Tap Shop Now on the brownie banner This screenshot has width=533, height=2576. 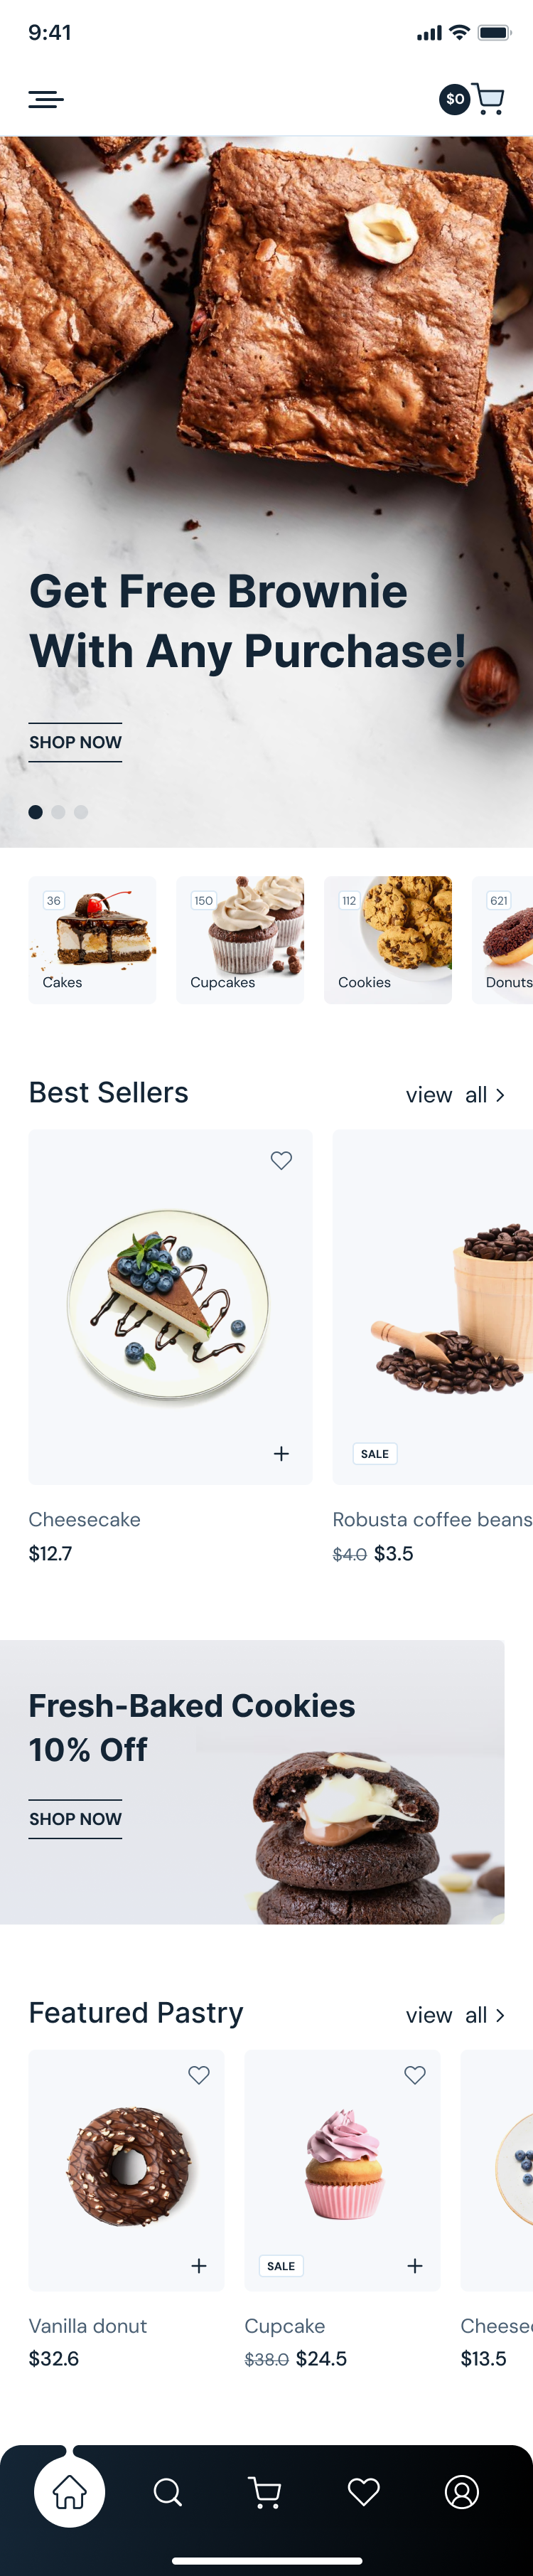tap(75, 742)
